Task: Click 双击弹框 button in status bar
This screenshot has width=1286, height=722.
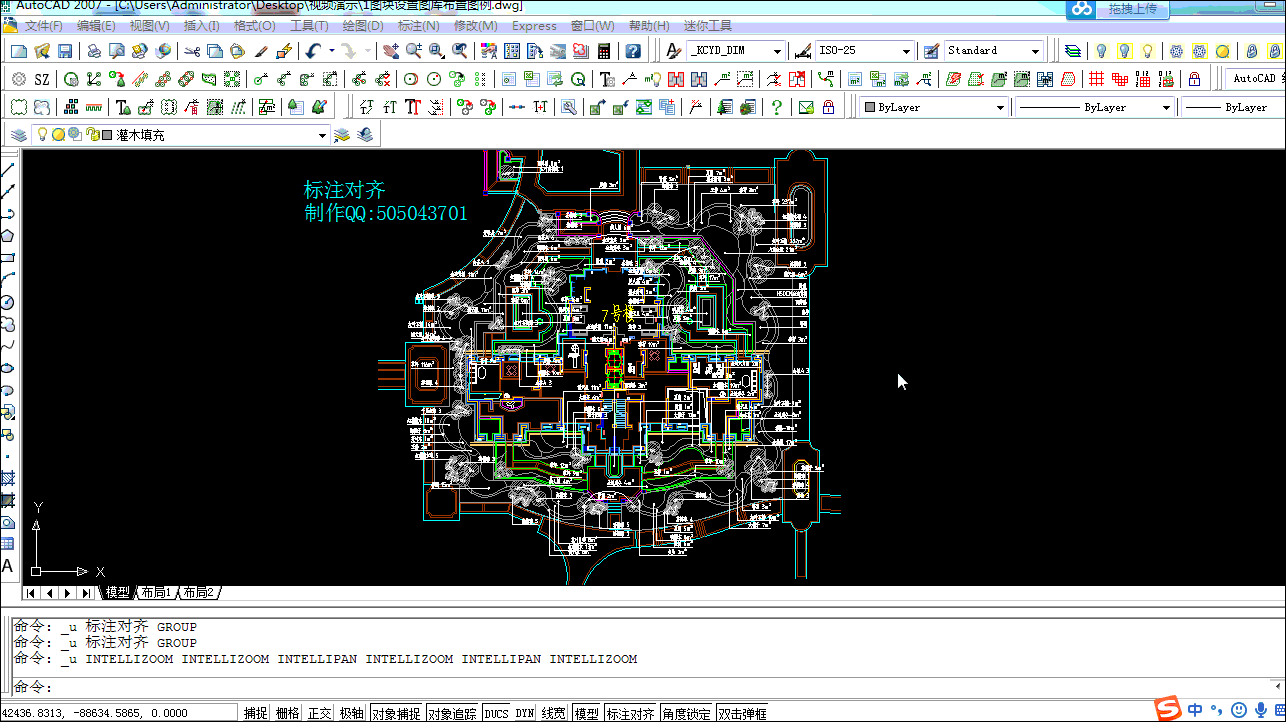Action: [x=743, y=713]
